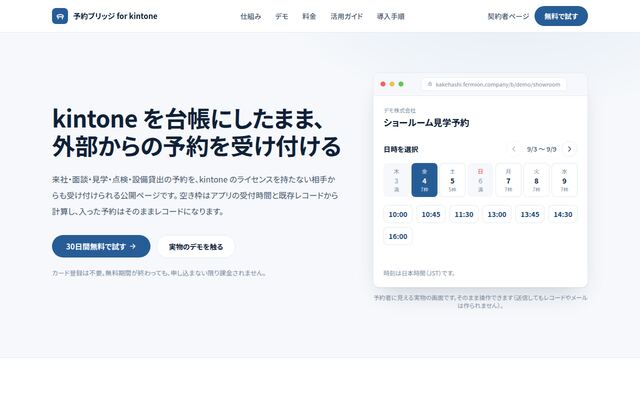Click the 9/3〜9/9 date range label
The image size is (640, 400).
(x=542, y=149)
